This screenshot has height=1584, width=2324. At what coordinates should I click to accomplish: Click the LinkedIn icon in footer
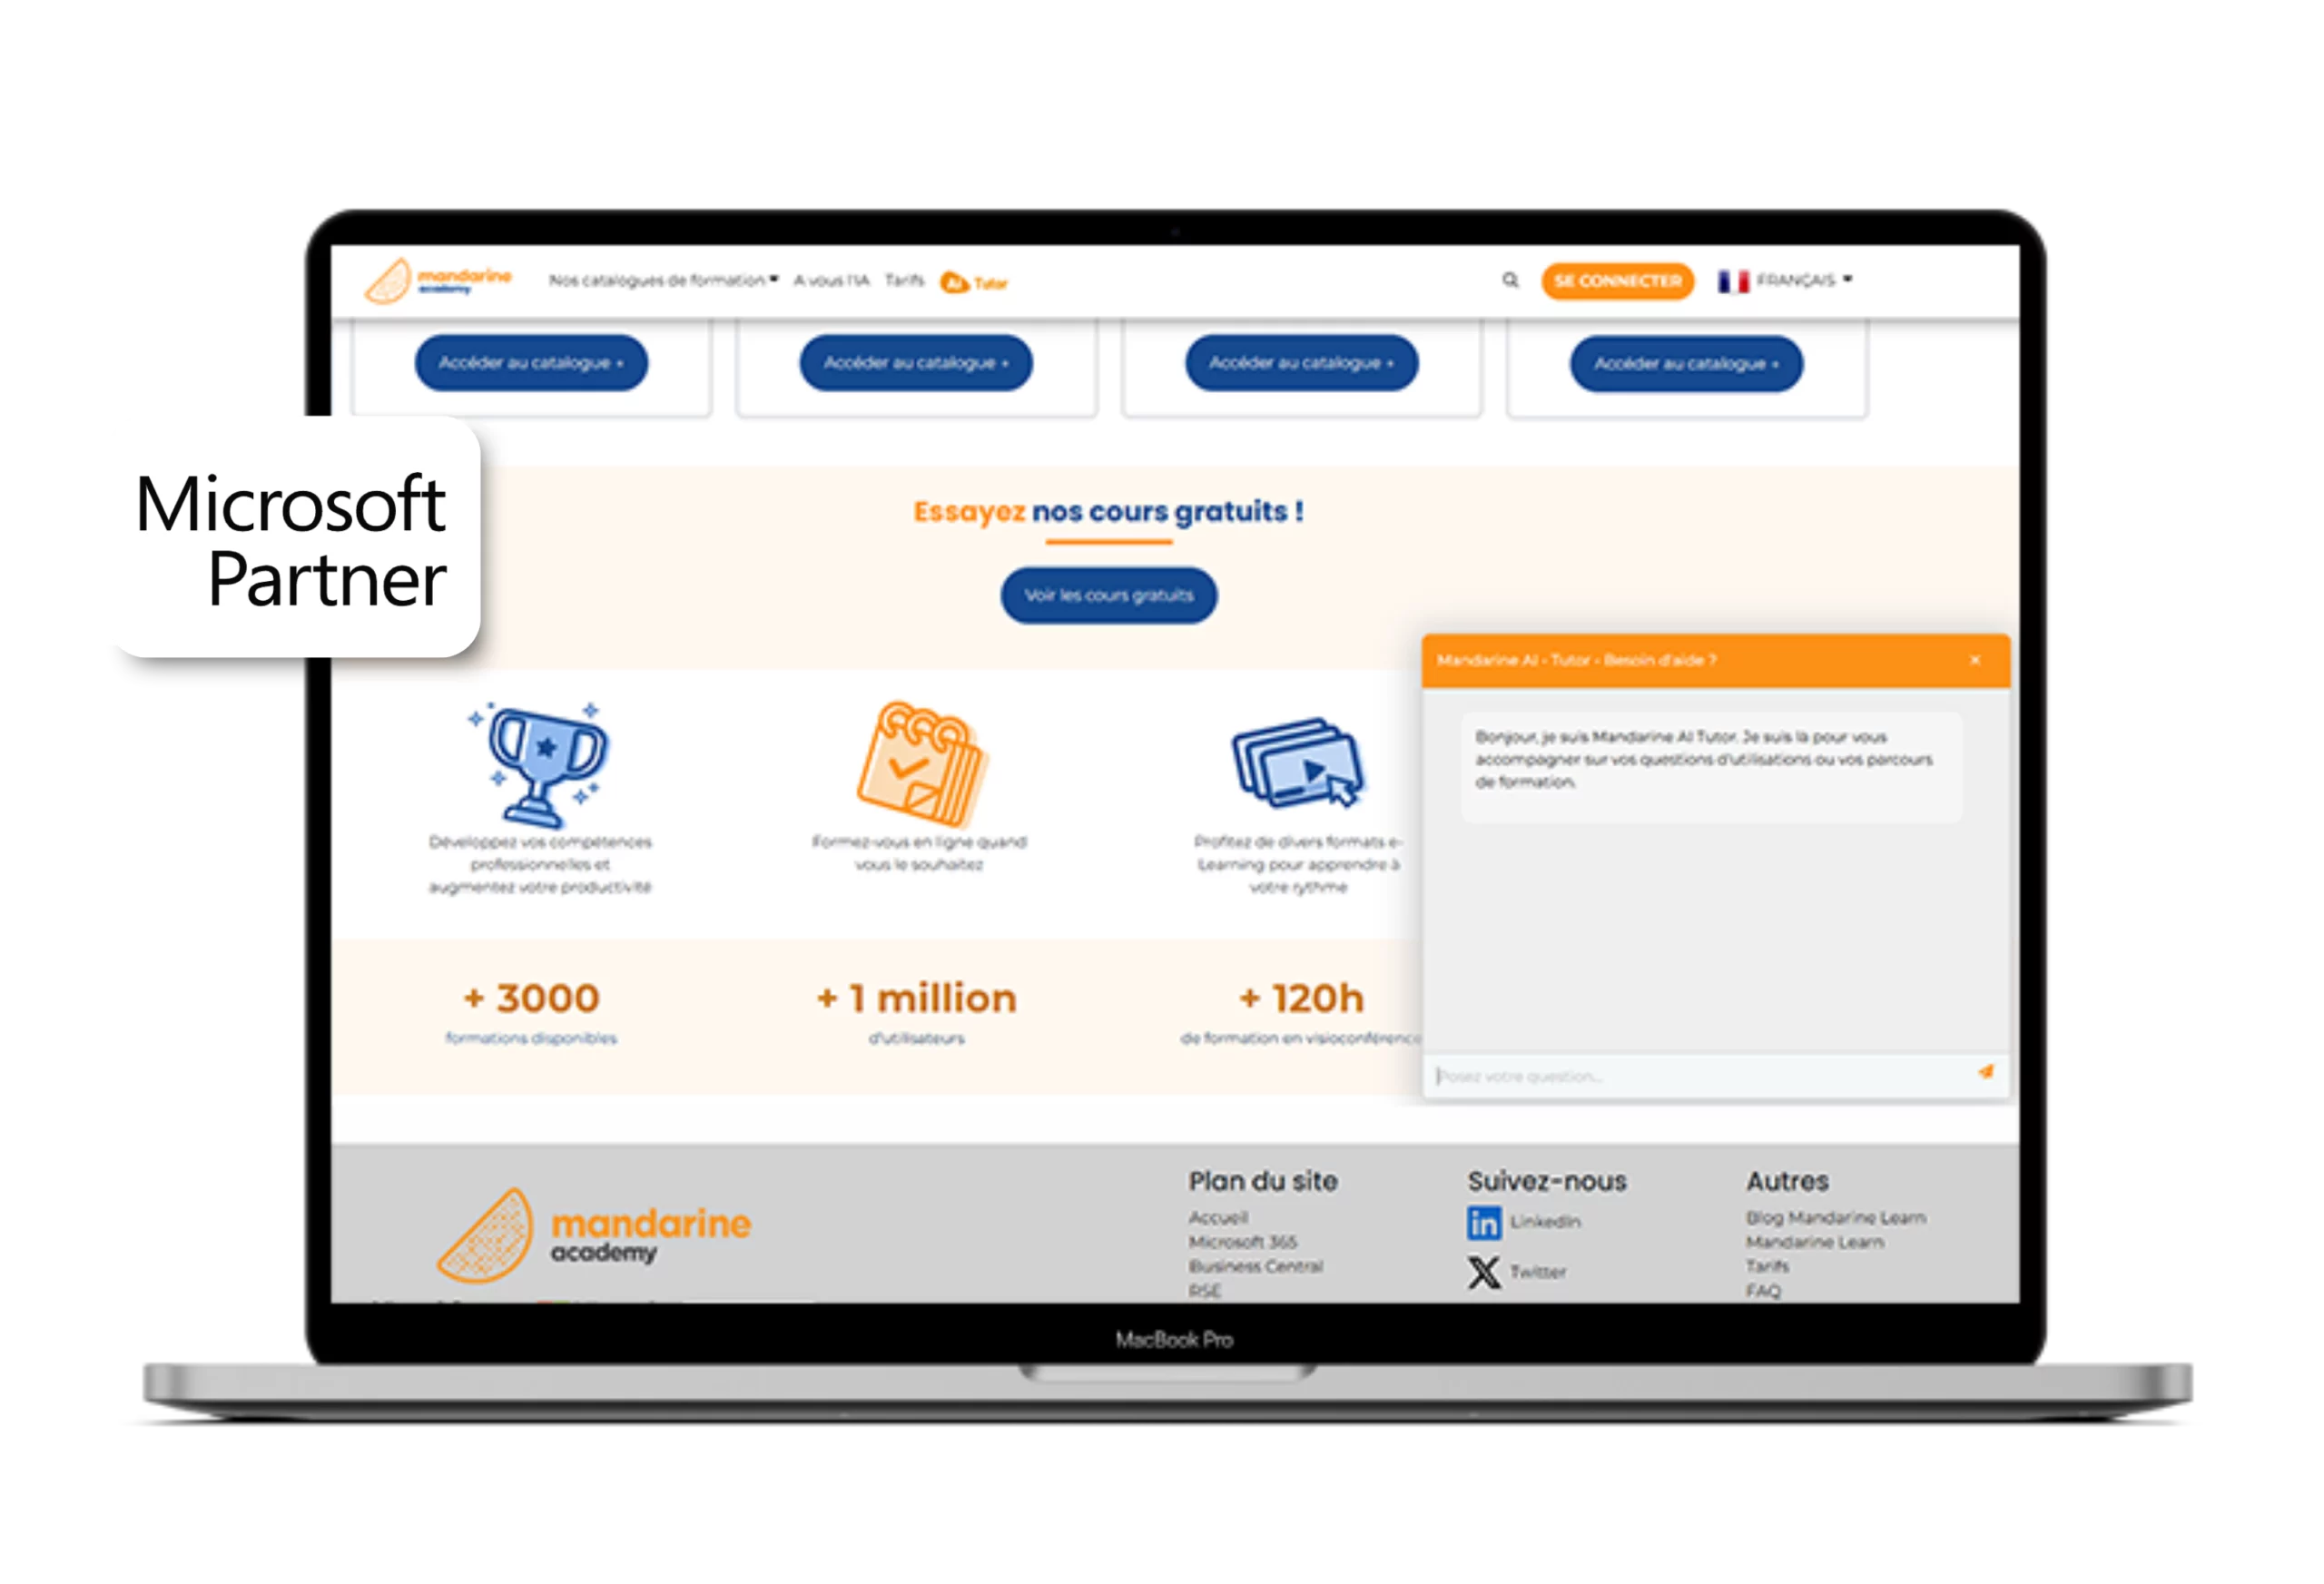point(1484,1222)
